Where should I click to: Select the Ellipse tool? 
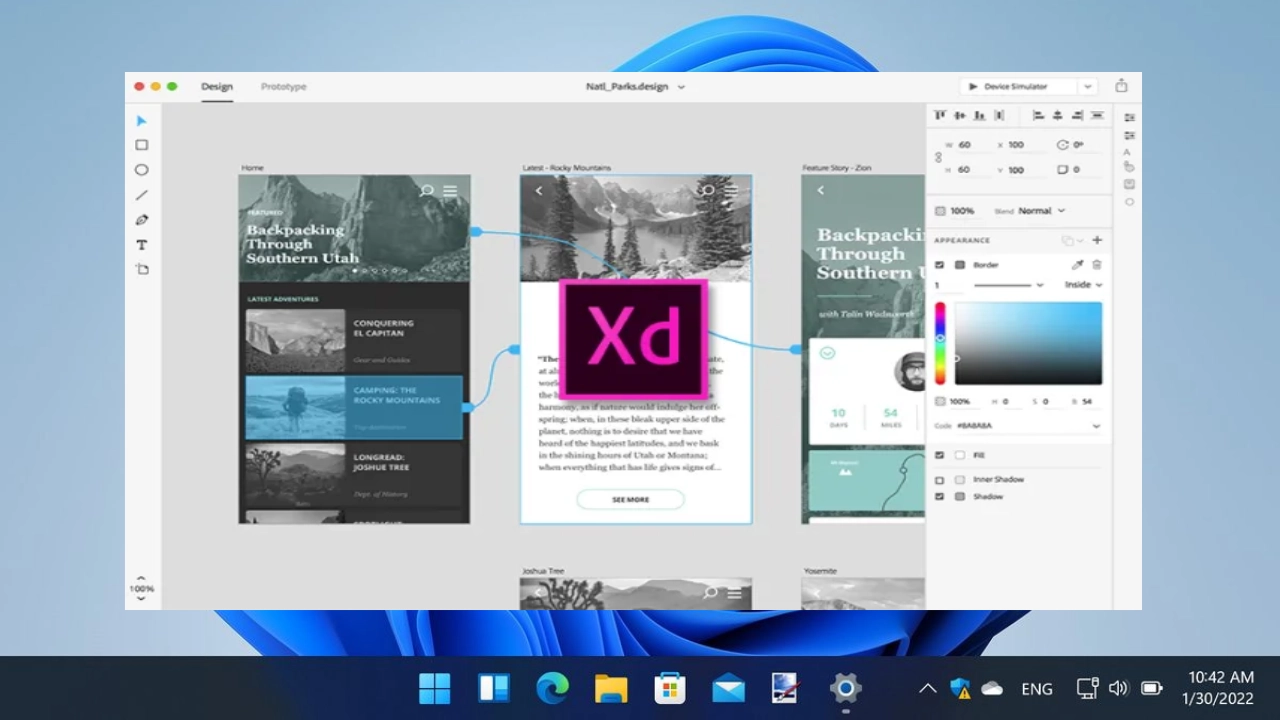tap(142, 170)
